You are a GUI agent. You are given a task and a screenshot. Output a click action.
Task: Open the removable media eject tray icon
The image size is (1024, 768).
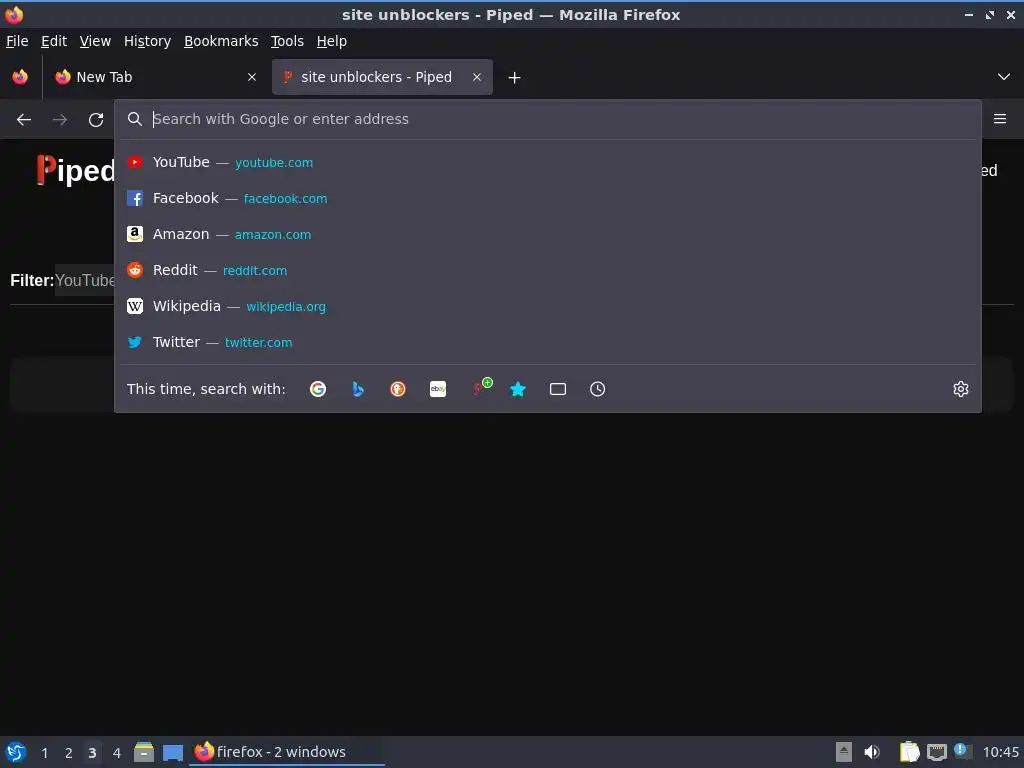point(844,752)
